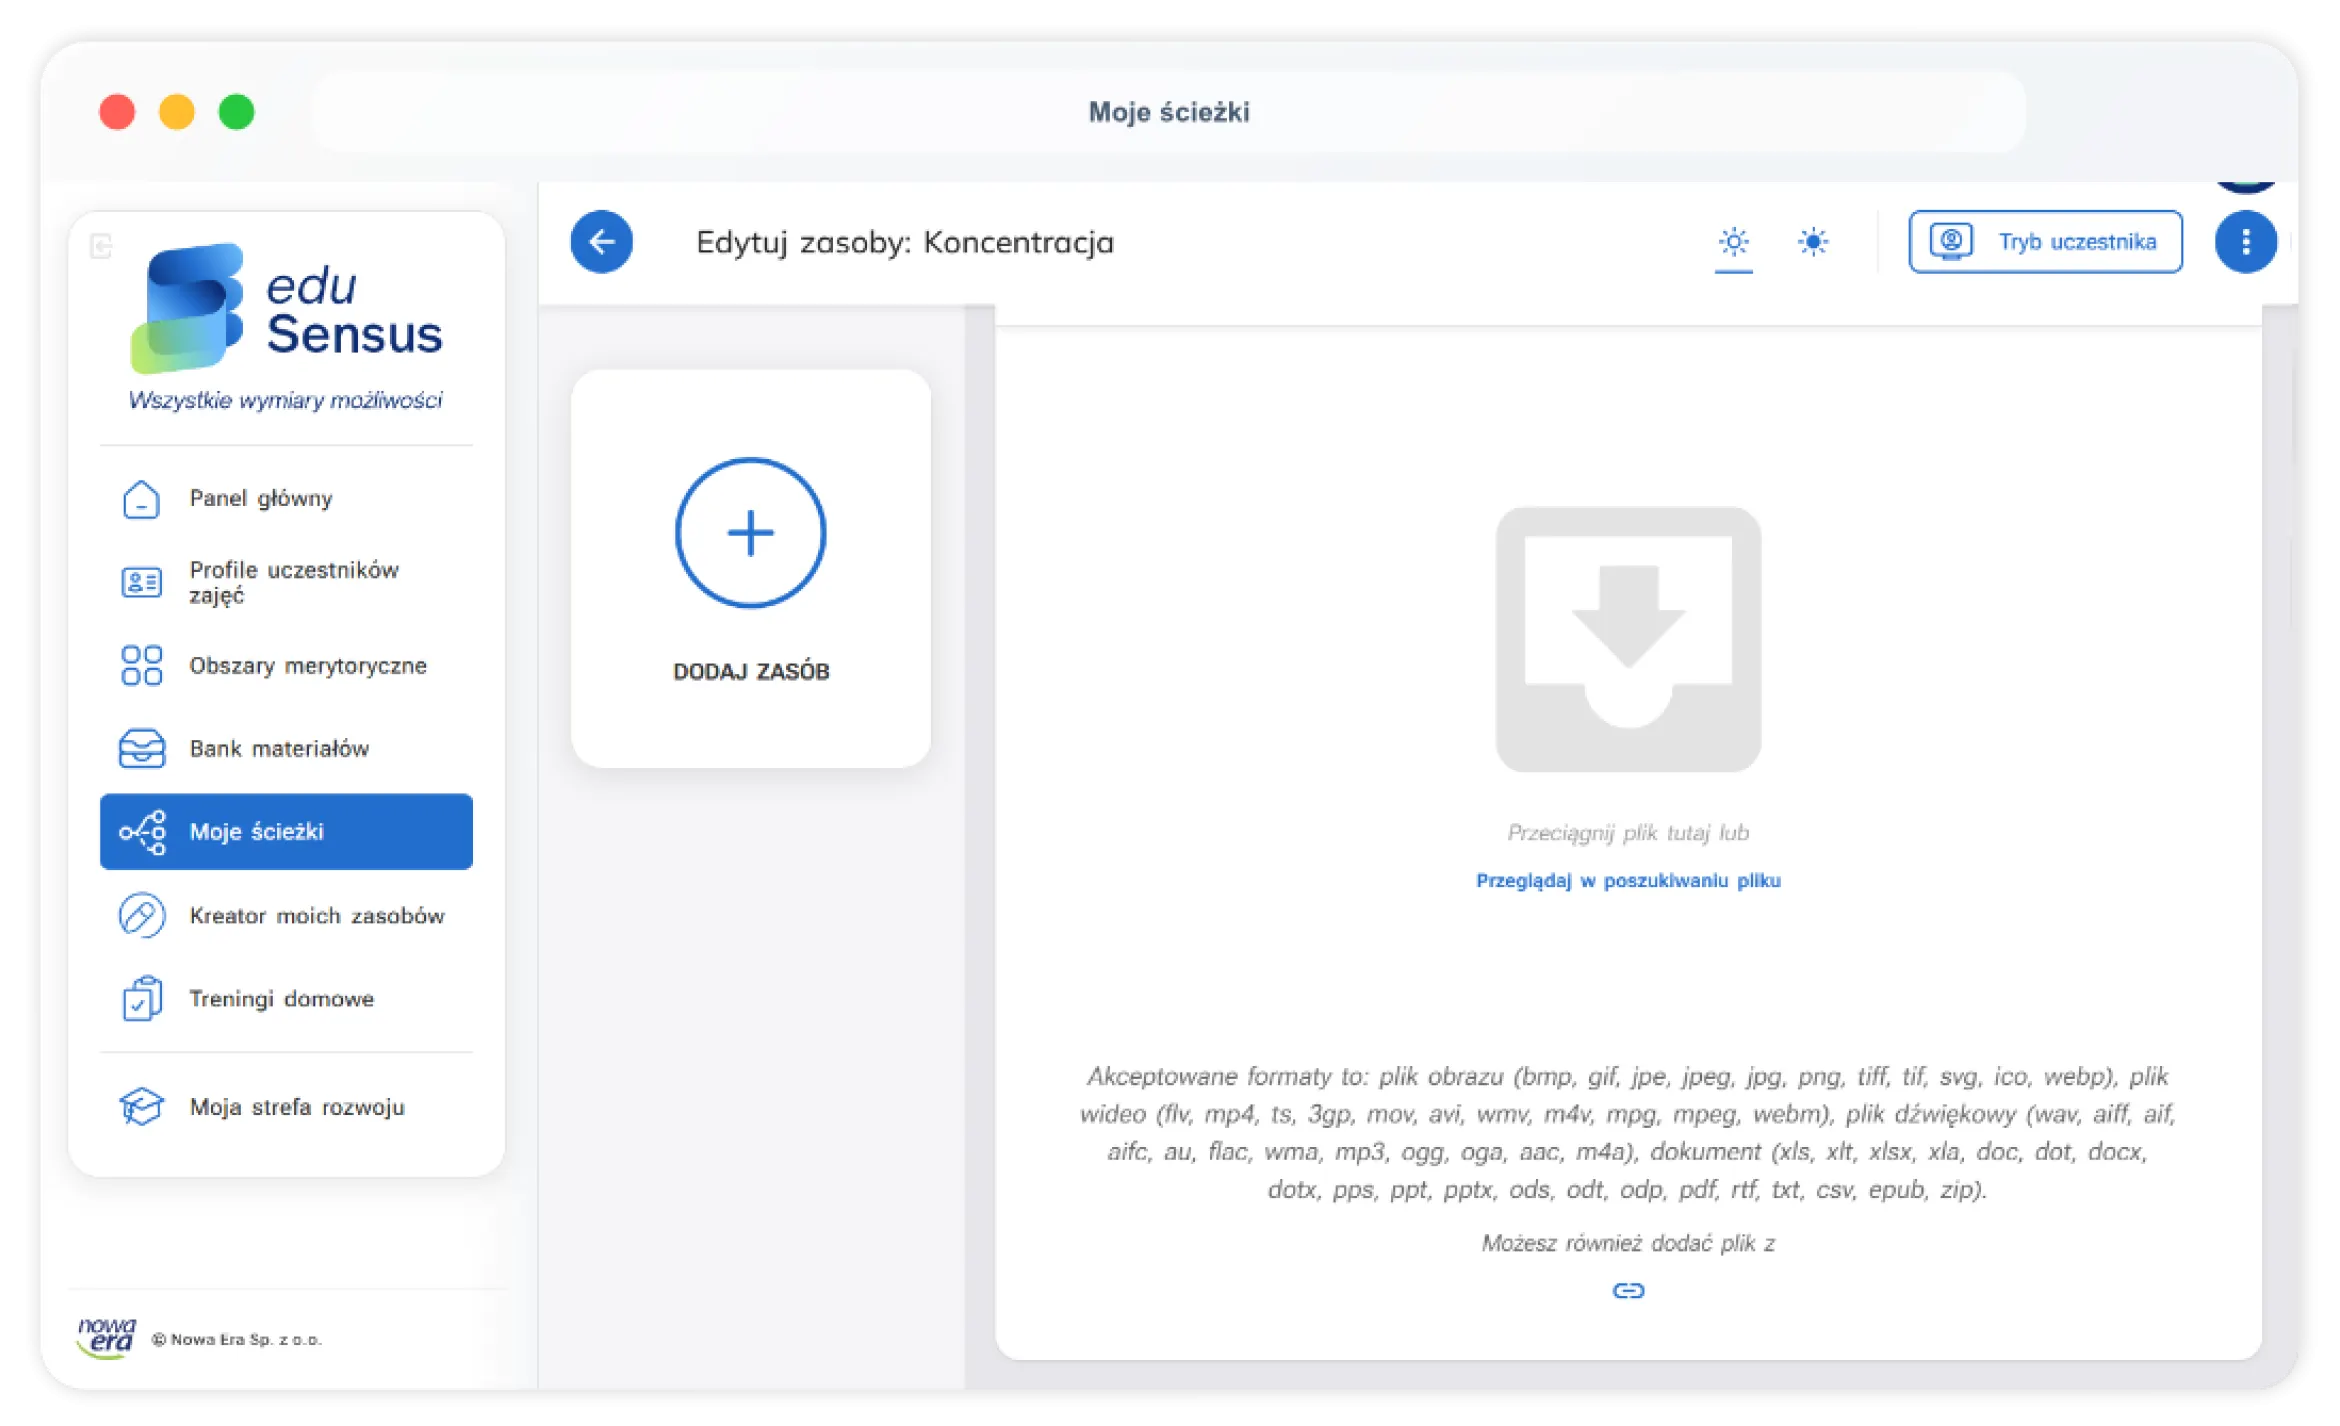Select the outlined sun light-mode icon
Image resolution: width=2340 pixels, height=1426 pixels.
[1733, 241]
